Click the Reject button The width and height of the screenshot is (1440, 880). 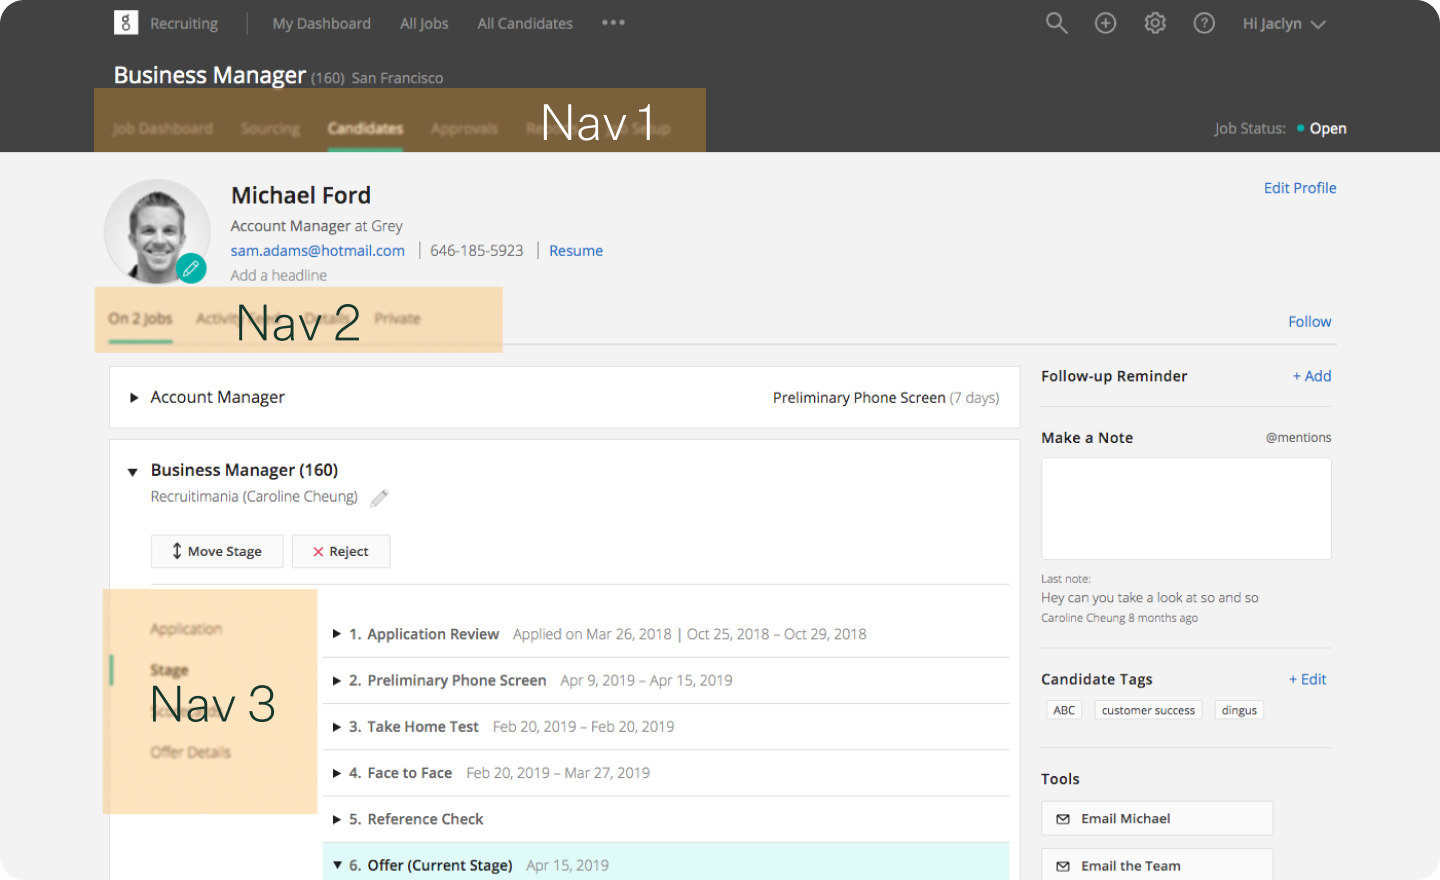point(341,551)
